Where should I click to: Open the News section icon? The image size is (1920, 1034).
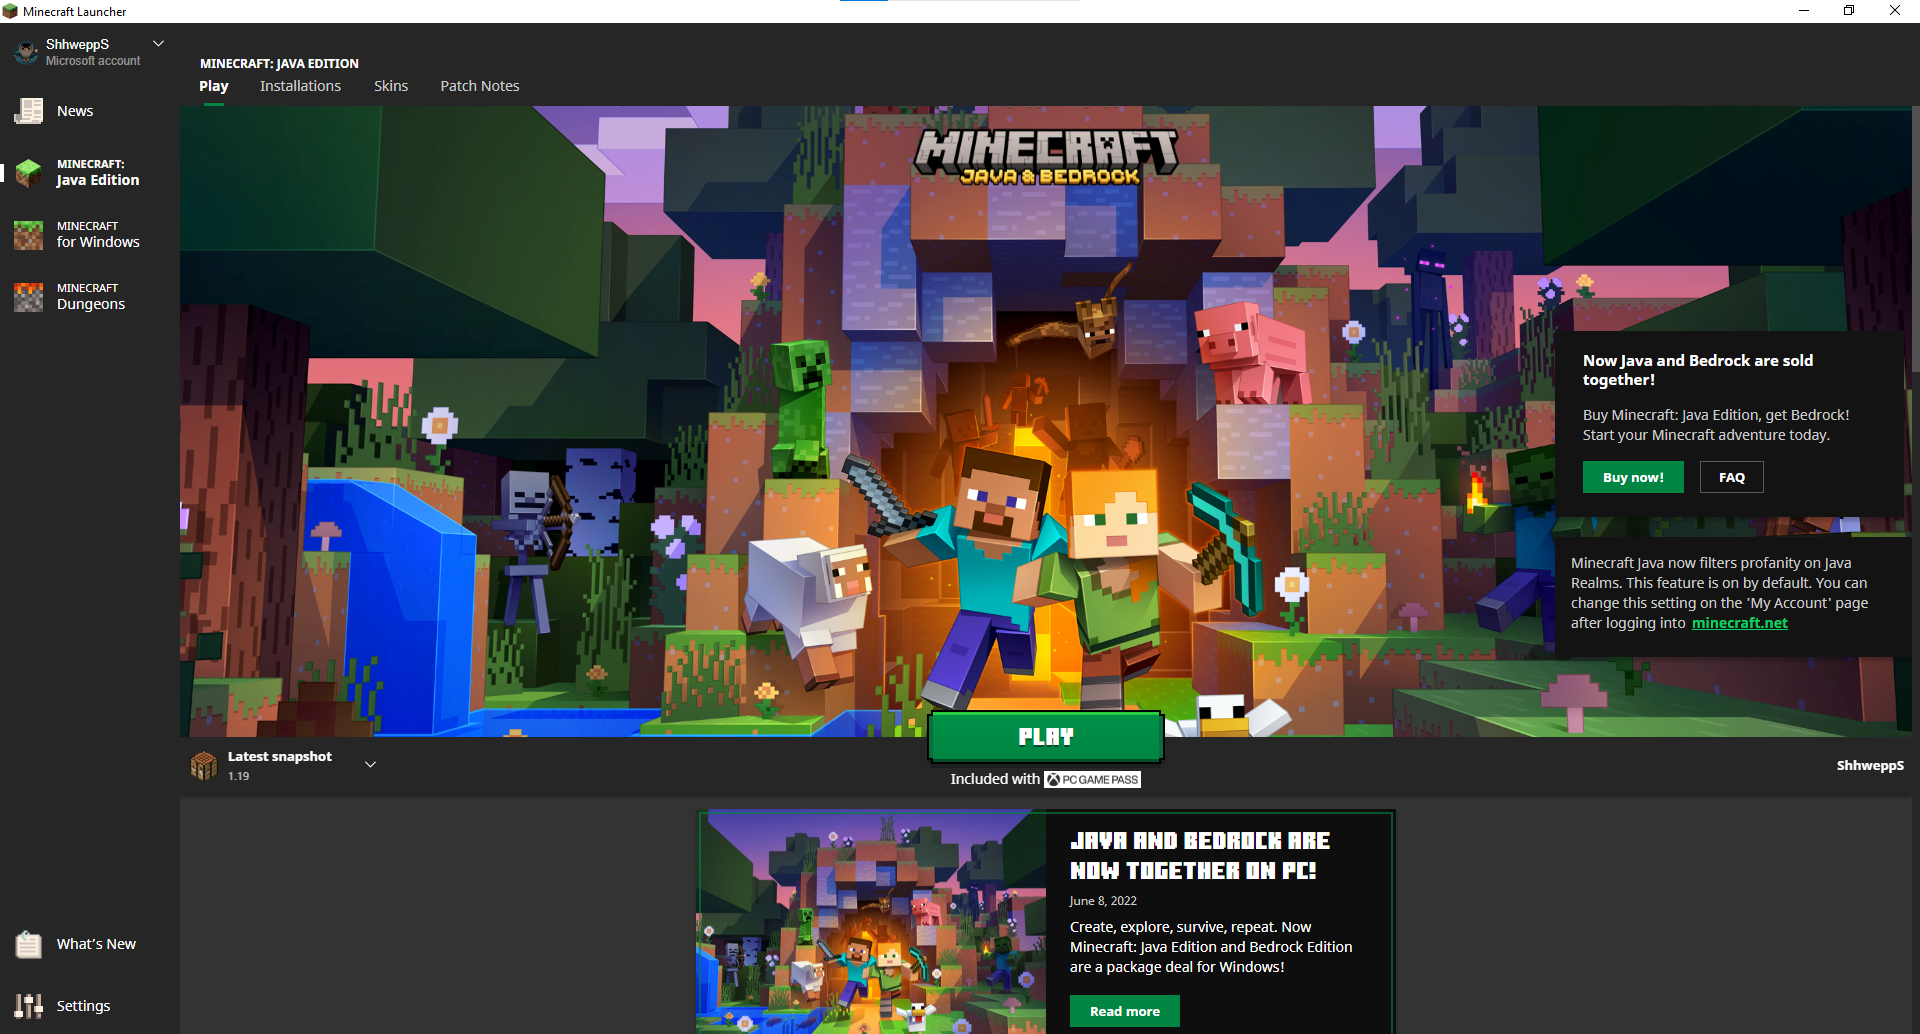pos(29,111)
